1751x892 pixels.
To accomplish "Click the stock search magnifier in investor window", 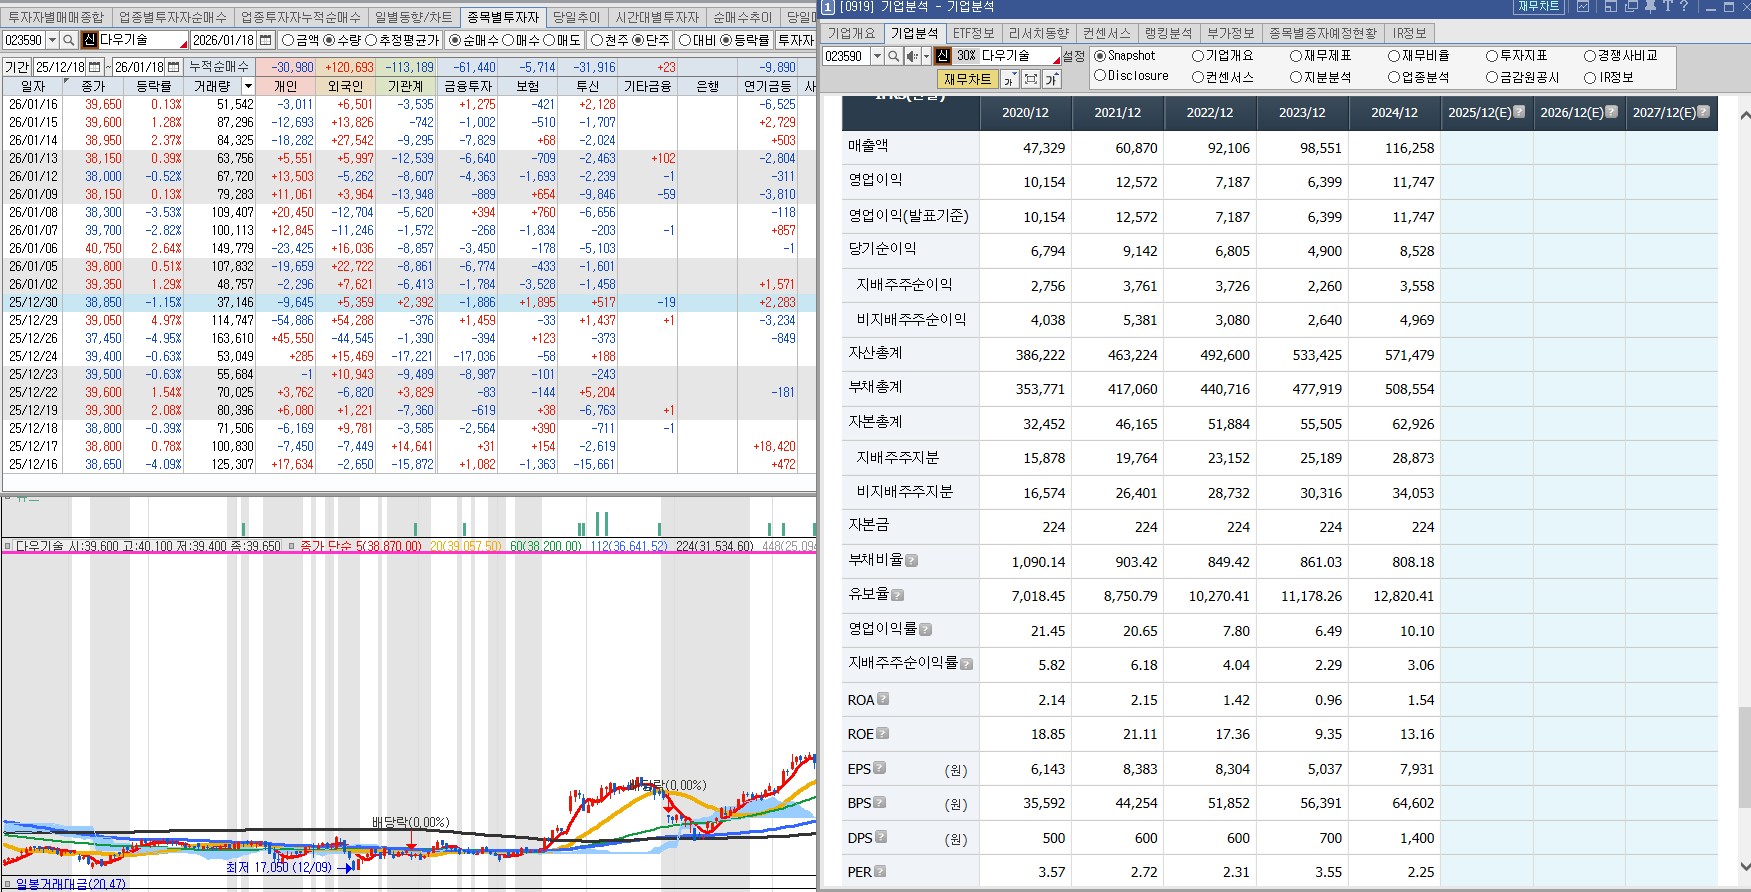I will [68, 40].
